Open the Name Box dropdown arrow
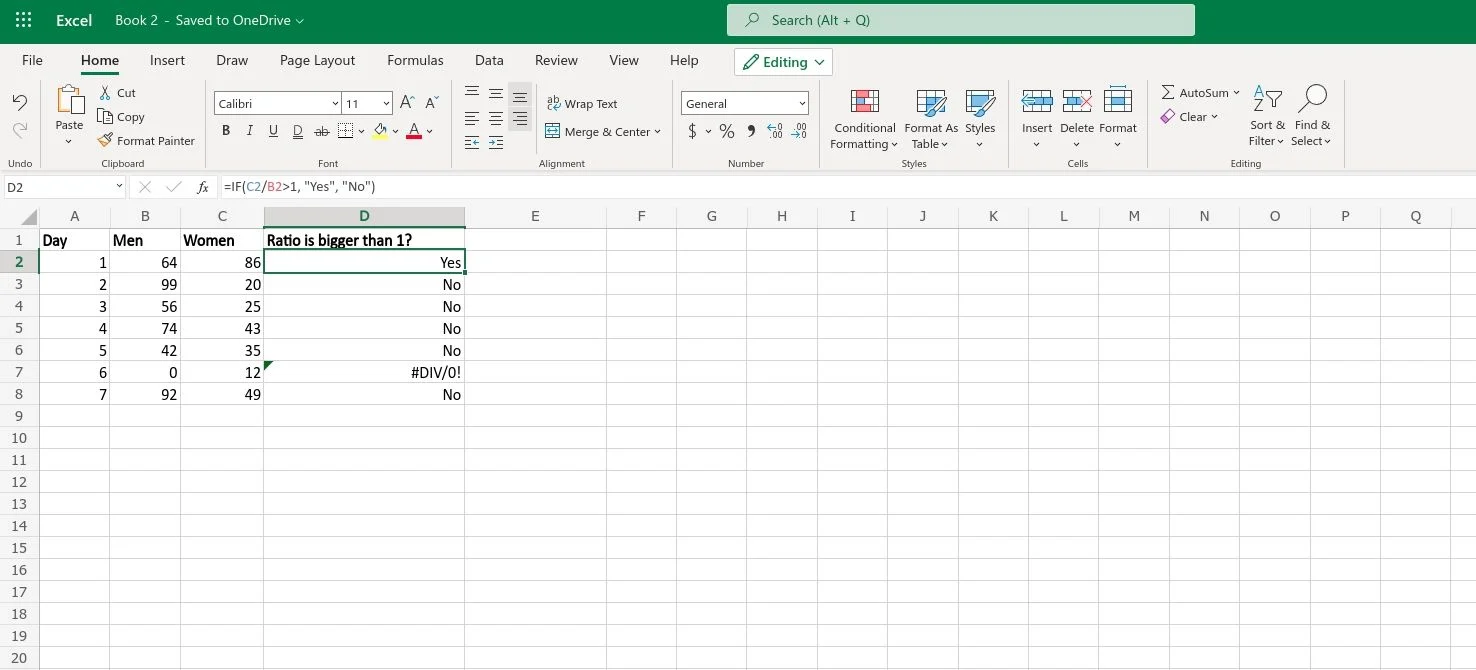This screenshot has height=670, width=1476. click(x=119, y=186)
